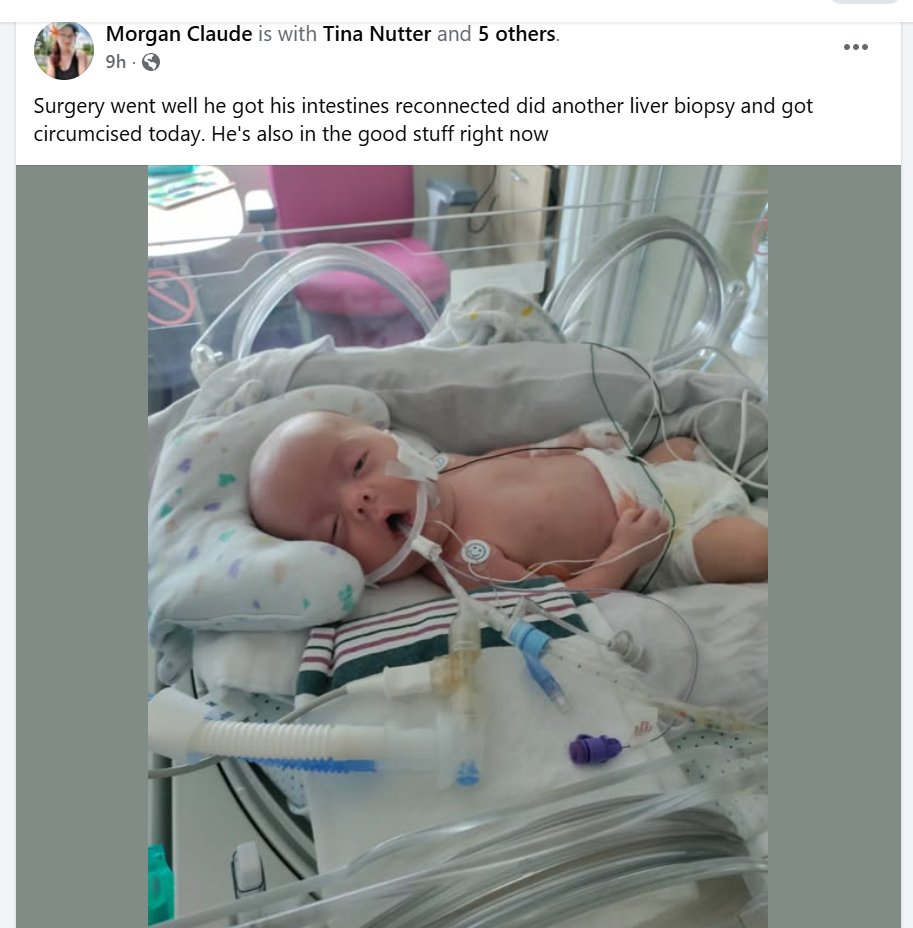Visit Tina Nutter's tagged profile

376,34
